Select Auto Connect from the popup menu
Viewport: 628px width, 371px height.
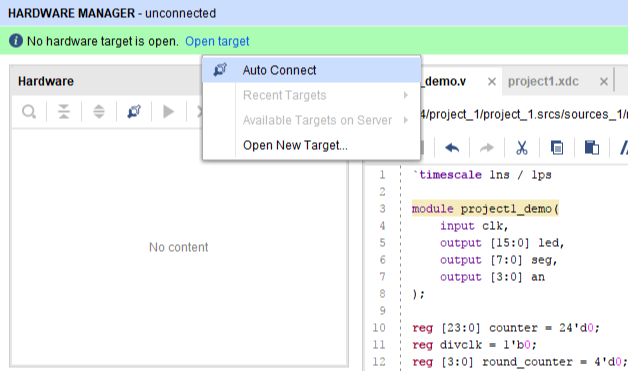point(311,70)
